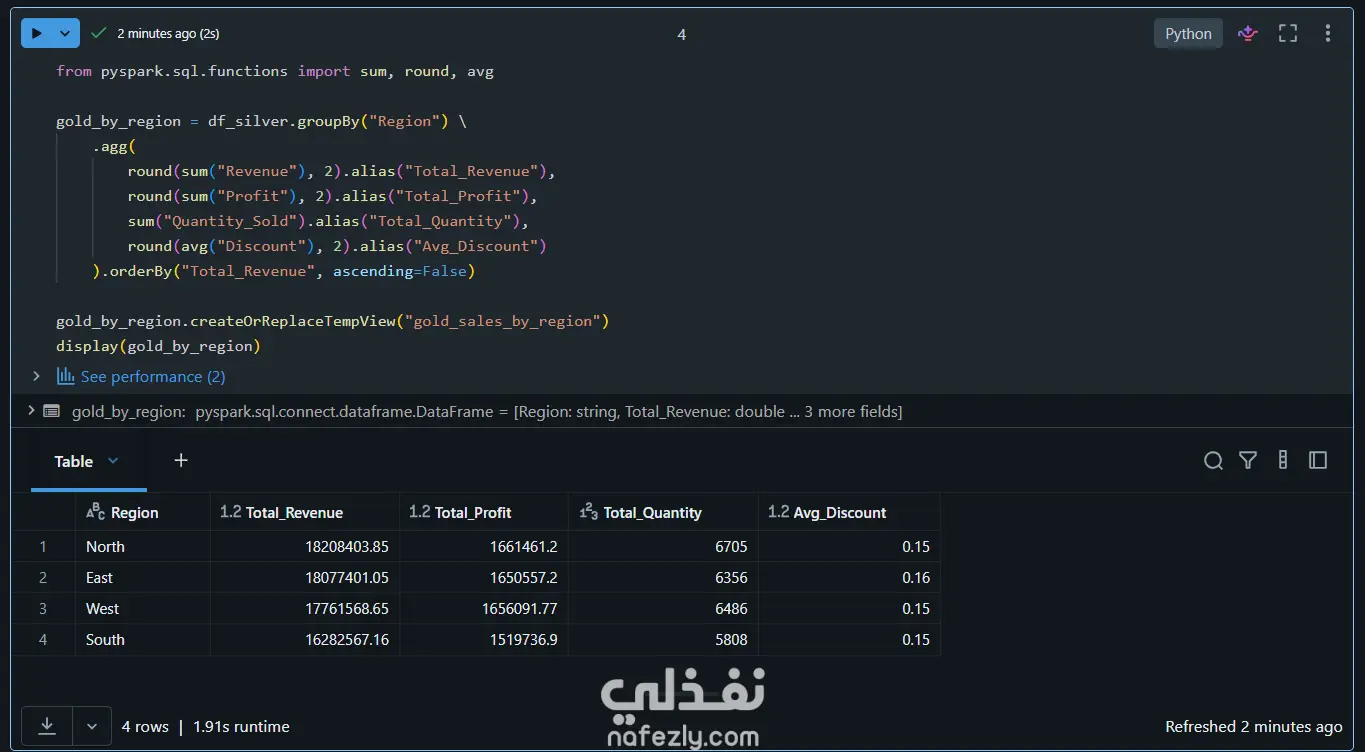The image size is (1365, 752).
Task: Click the 4 rows count label
Action: (145, 727)
